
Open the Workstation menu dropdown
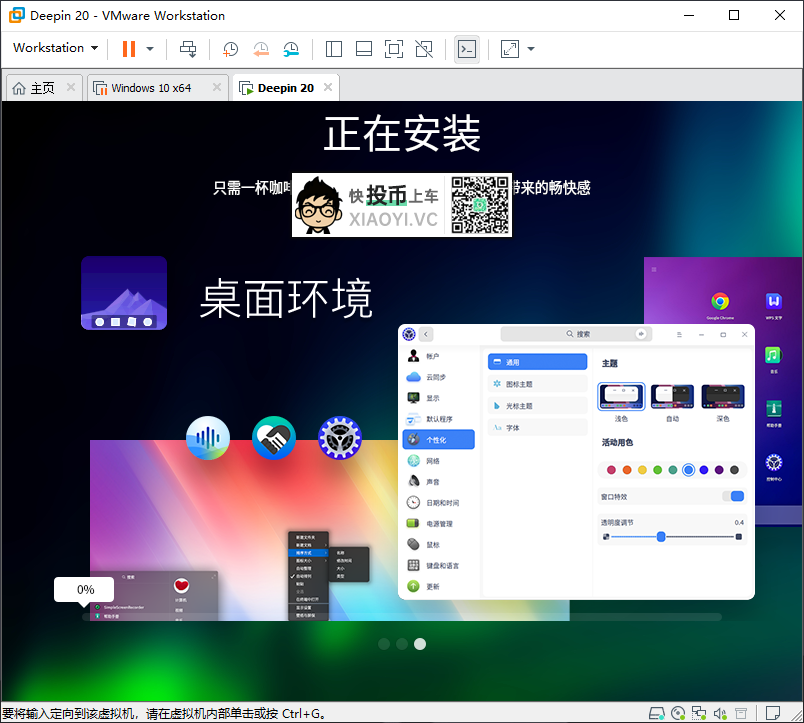(55, 48)
